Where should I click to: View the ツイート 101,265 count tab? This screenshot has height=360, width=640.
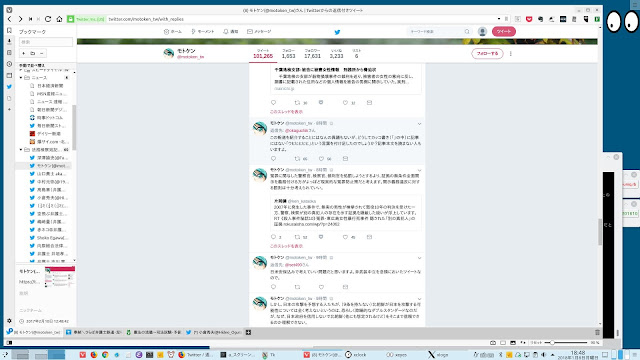(263, 53)
